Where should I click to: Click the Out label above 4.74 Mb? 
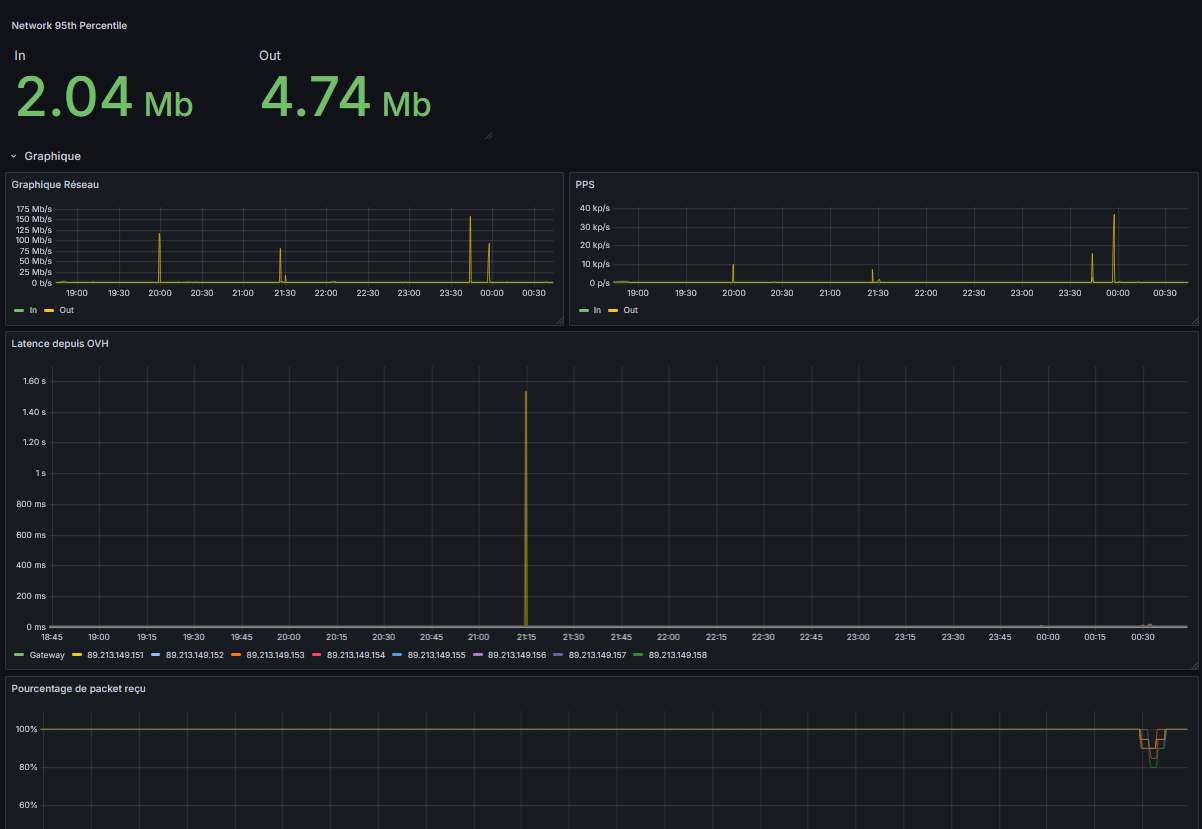point(270,55)
